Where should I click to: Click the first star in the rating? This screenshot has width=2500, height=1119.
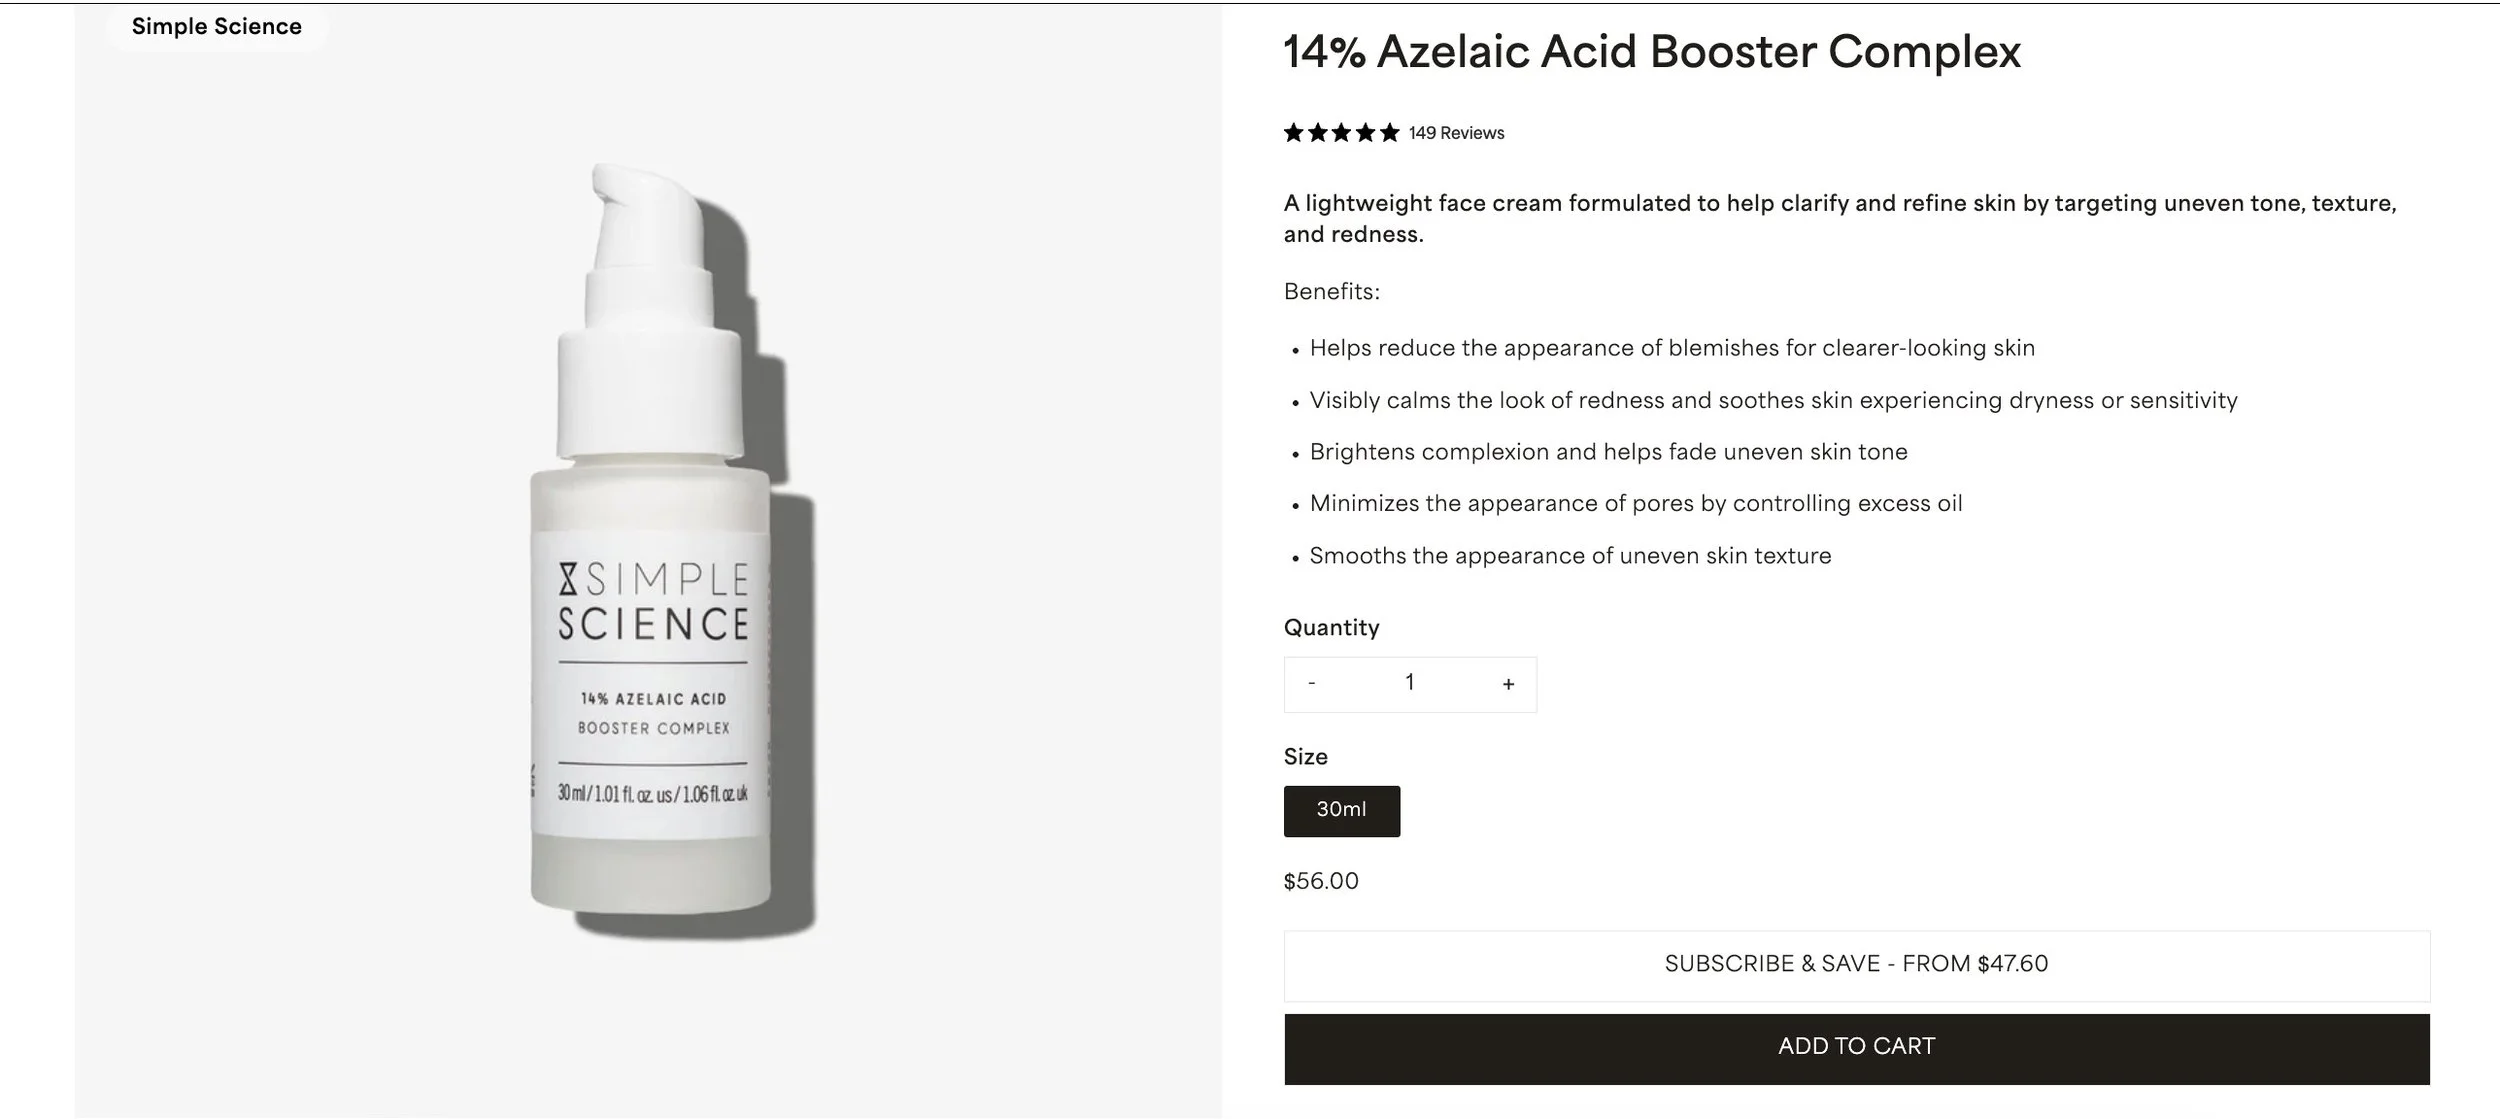(x=1294, y=133)
